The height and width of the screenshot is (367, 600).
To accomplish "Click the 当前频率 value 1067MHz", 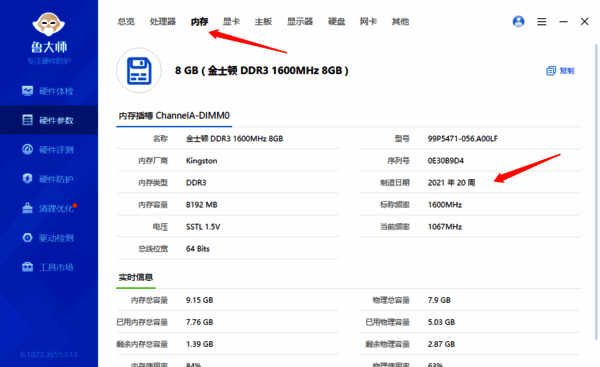I will [x=445, y=227].
